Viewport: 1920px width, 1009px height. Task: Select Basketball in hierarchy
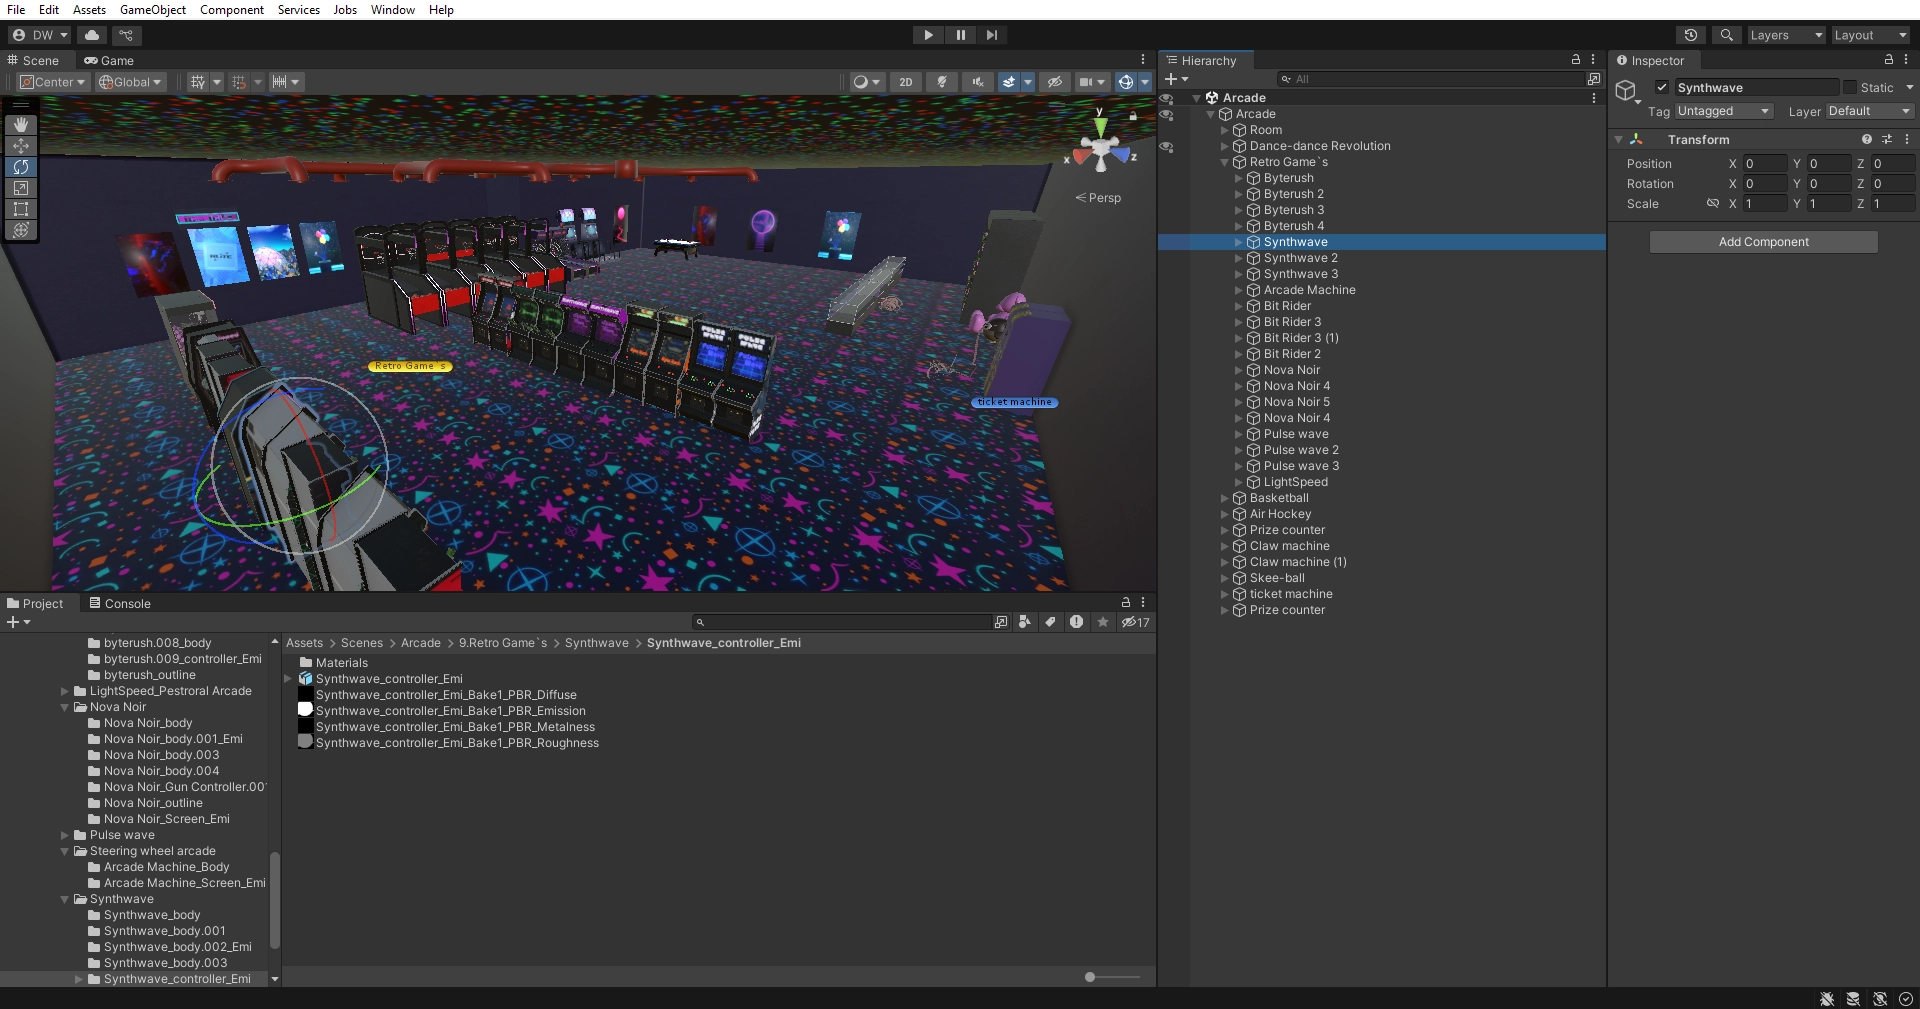click(1278, 498)
